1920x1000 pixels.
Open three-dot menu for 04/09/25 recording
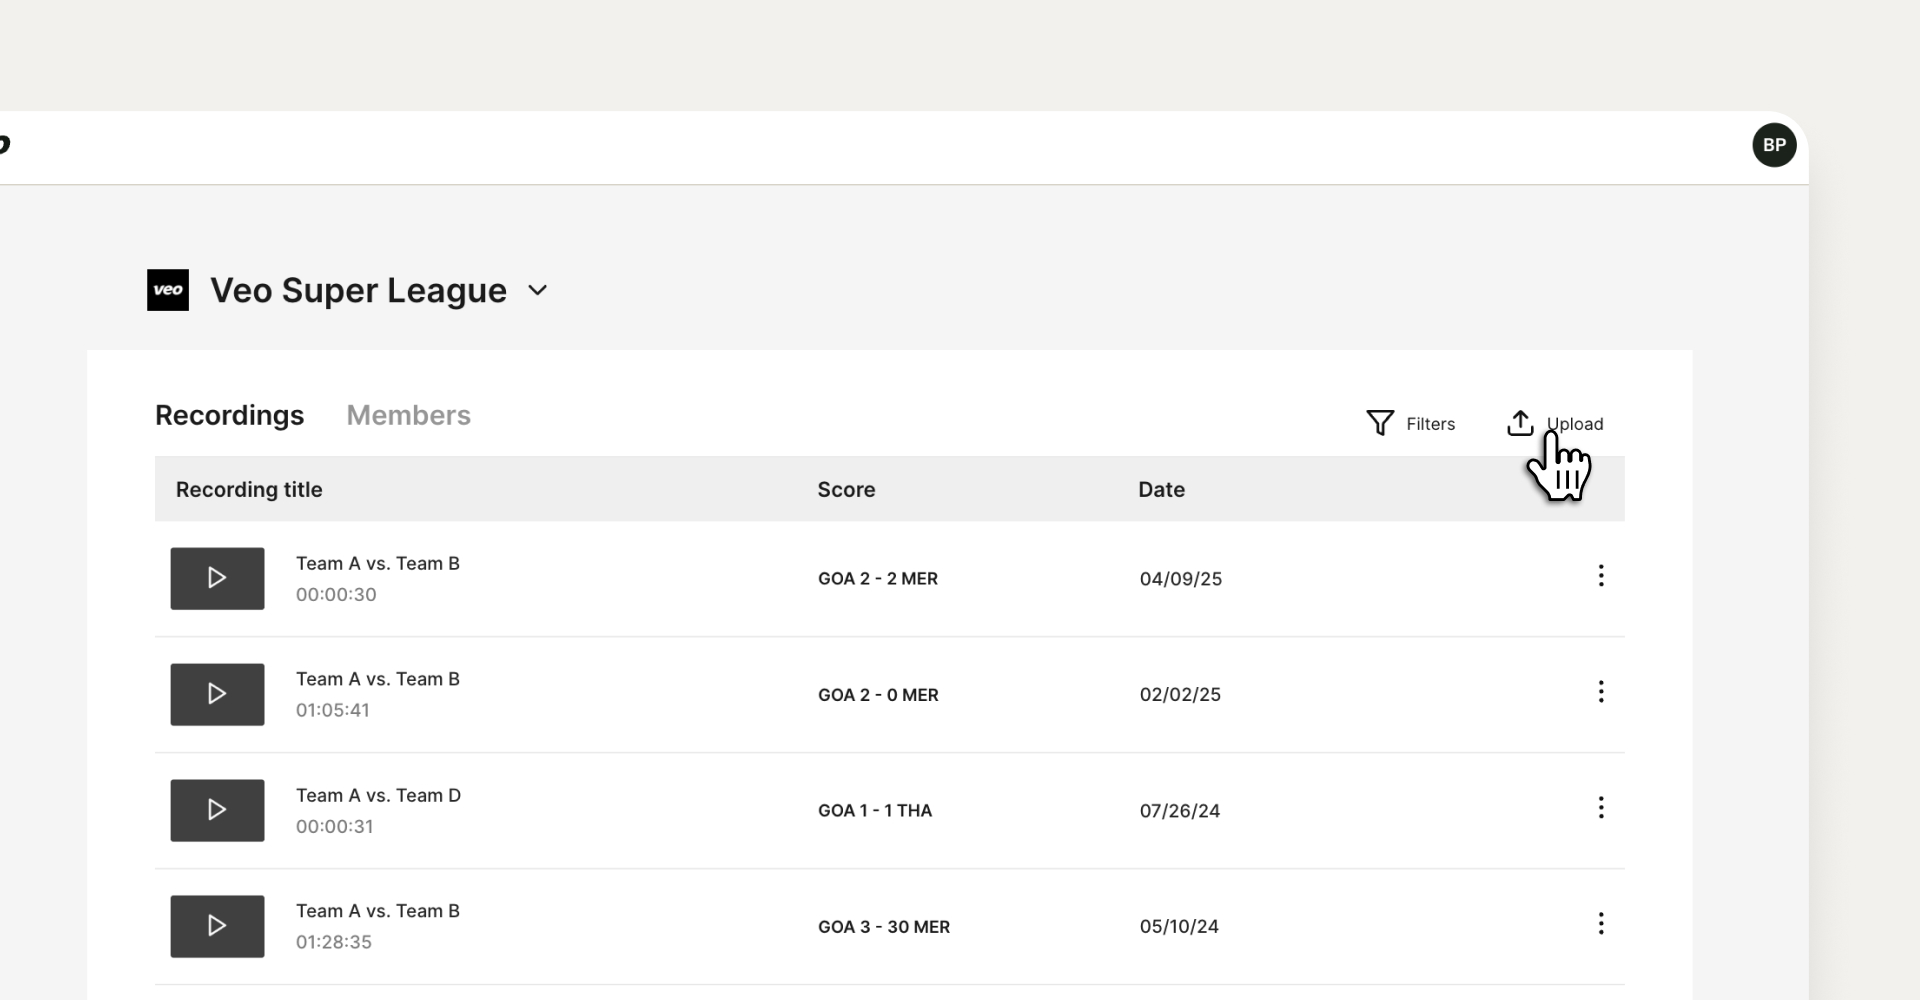tap(1600, 576)
